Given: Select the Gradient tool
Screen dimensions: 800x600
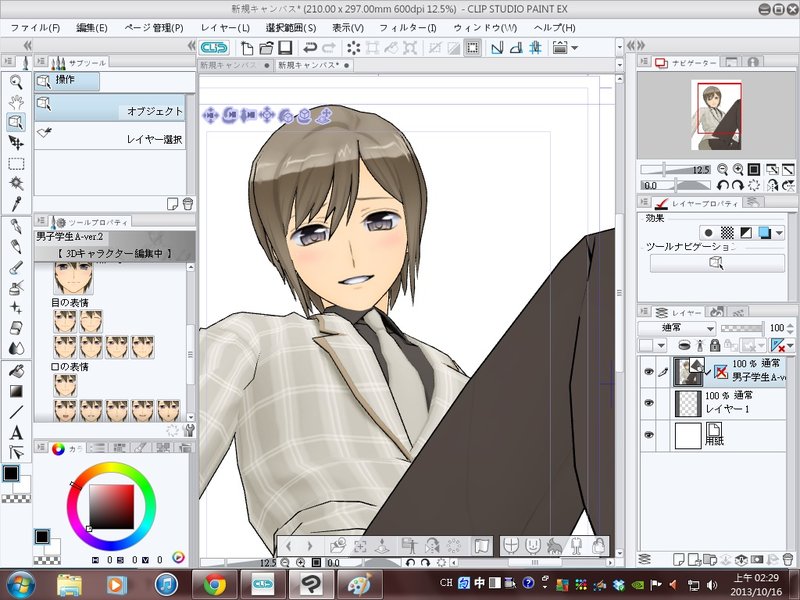Looking at the screenshot, I should 16,391.
